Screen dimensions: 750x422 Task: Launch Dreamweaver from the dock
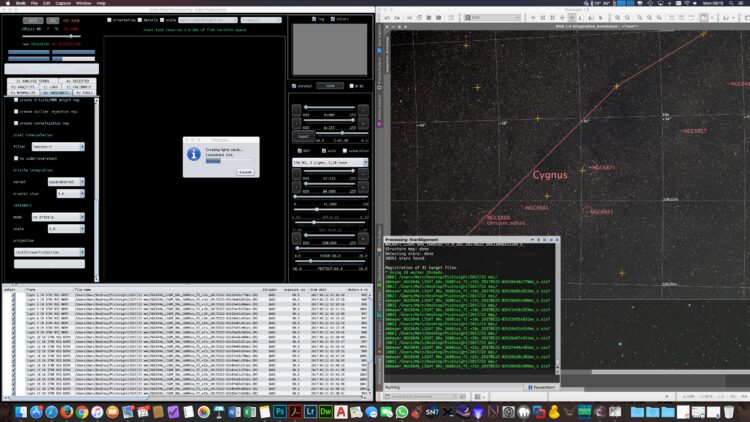[x=325, y=411]
